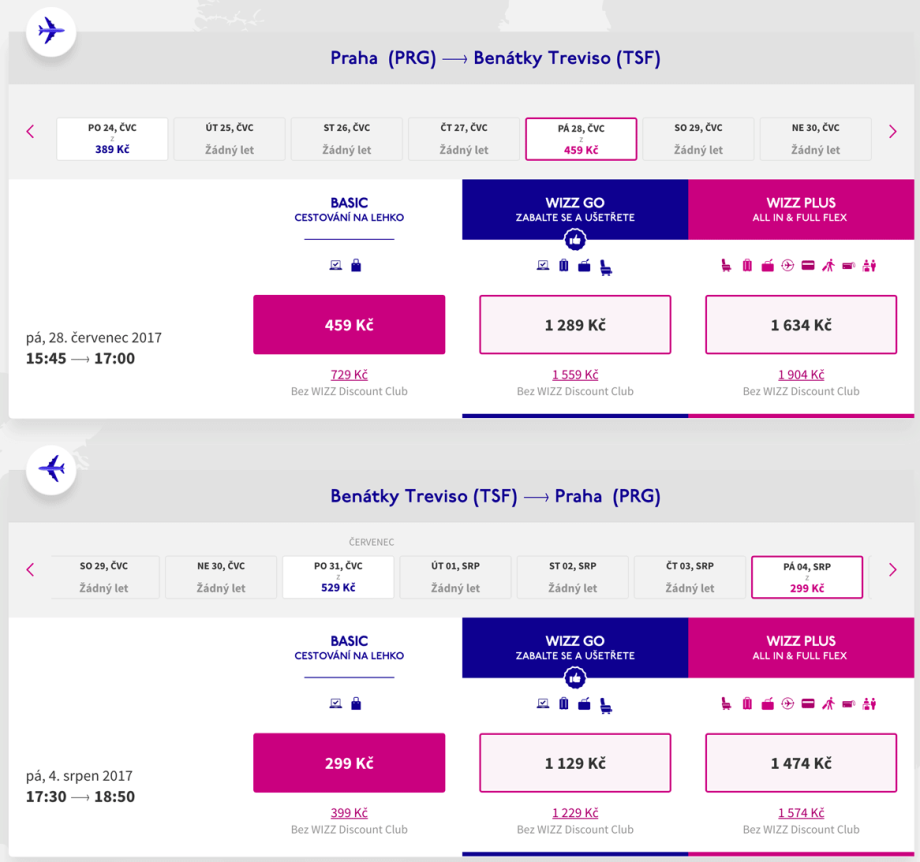Choose return WIZZ PLUS fare 1 474 Kč
This screenshot has height=862, width=920.
(x=801, y=763)
